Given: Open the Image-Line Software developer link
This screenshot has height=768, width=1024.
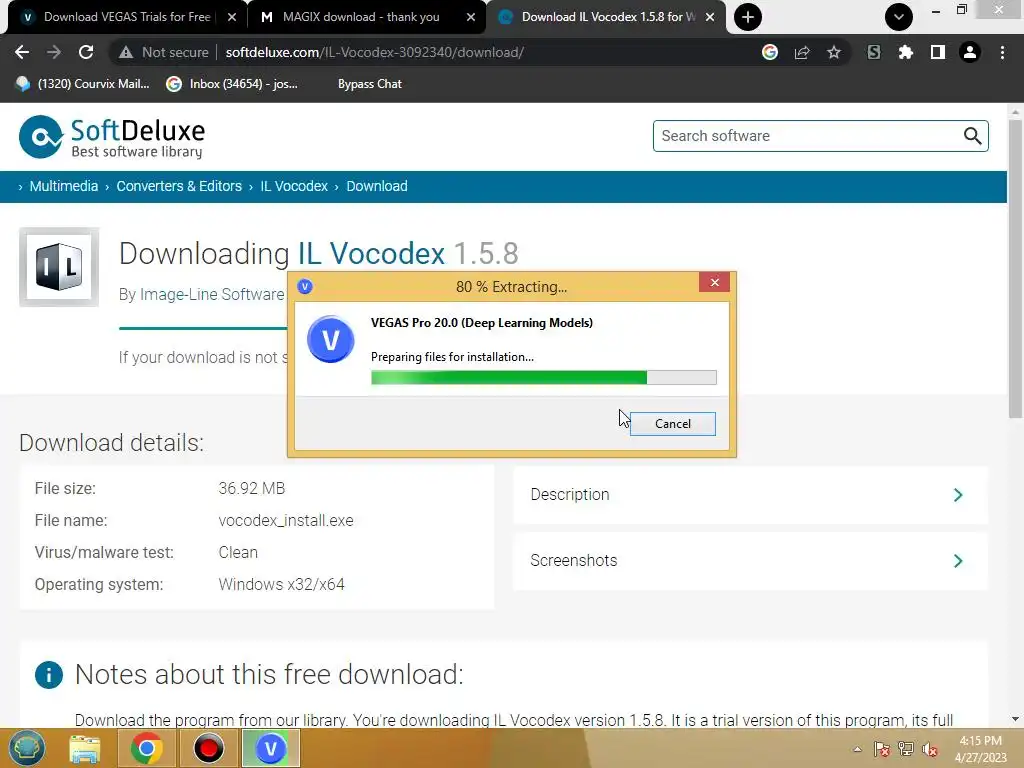Looking at the screenshot, I should 212,295.
